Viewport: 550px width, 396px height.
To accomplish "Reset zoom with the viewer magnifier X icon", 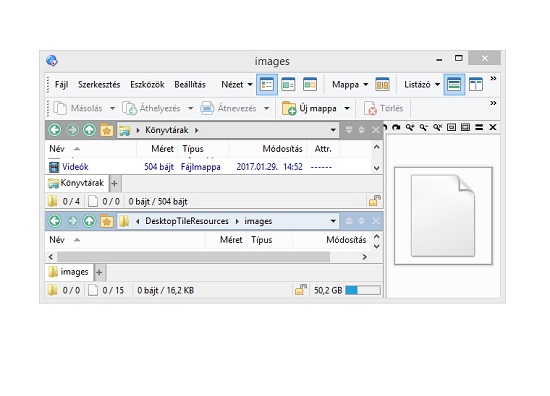I will [437, 127].
